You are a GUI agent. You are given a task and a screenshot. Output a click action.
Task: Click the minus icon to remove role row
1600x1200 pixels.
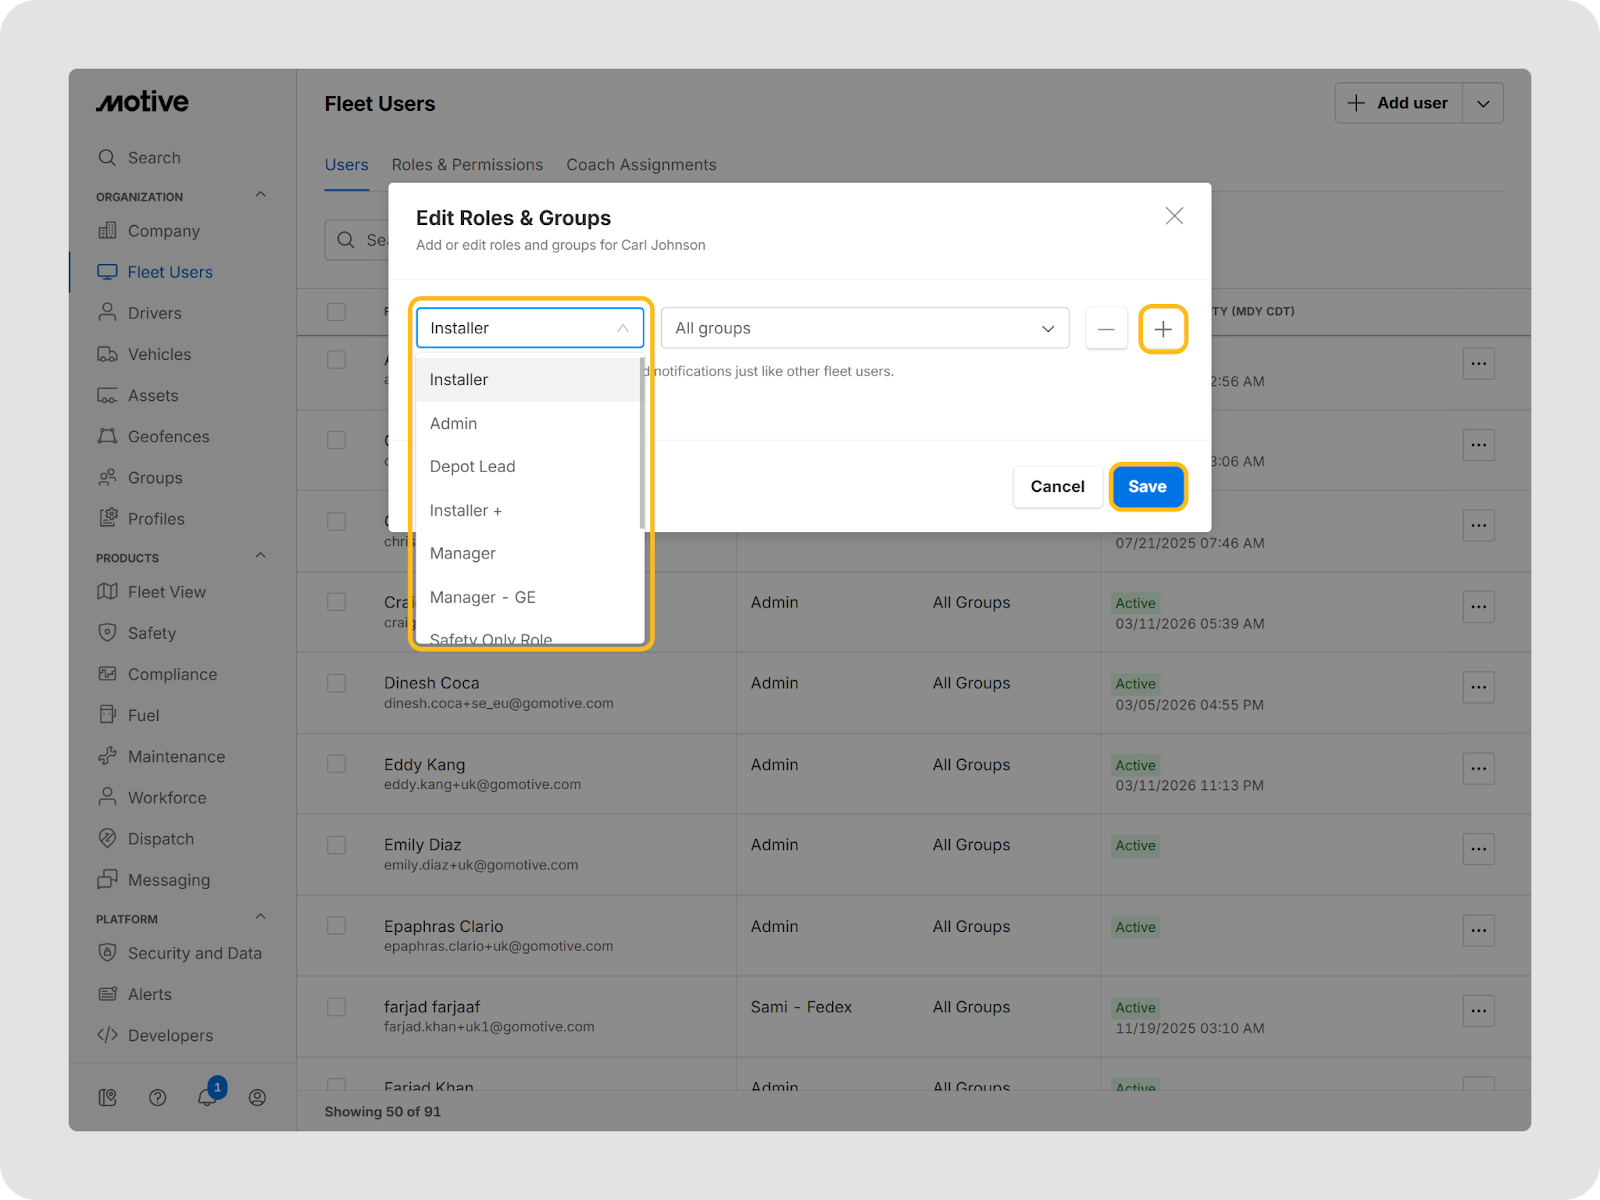coord(1106,329)
